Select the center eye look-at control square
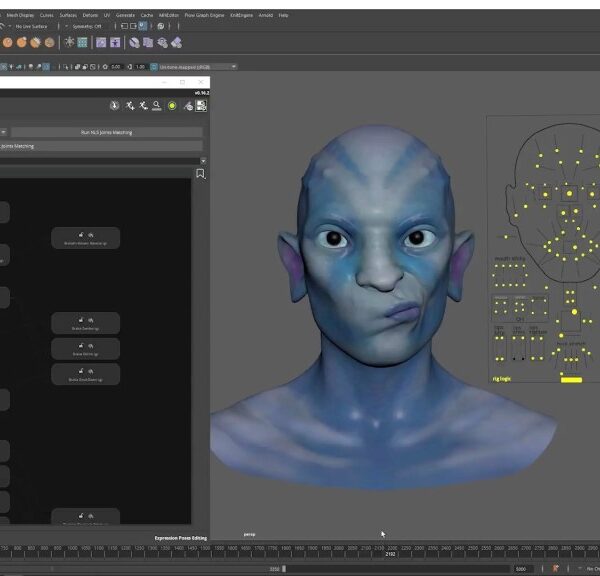 (569, 194)
